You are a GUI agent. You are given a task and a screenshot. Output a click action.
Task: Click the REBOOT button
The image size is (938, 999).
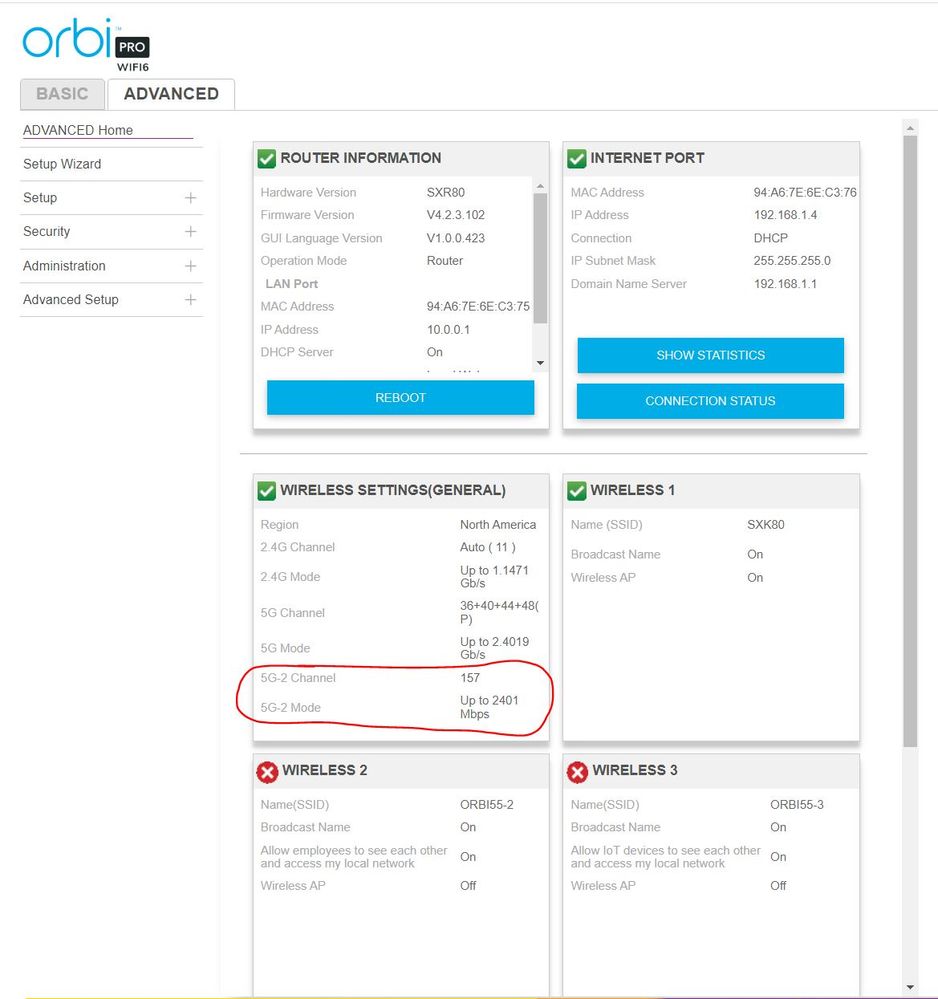[400, 398]
